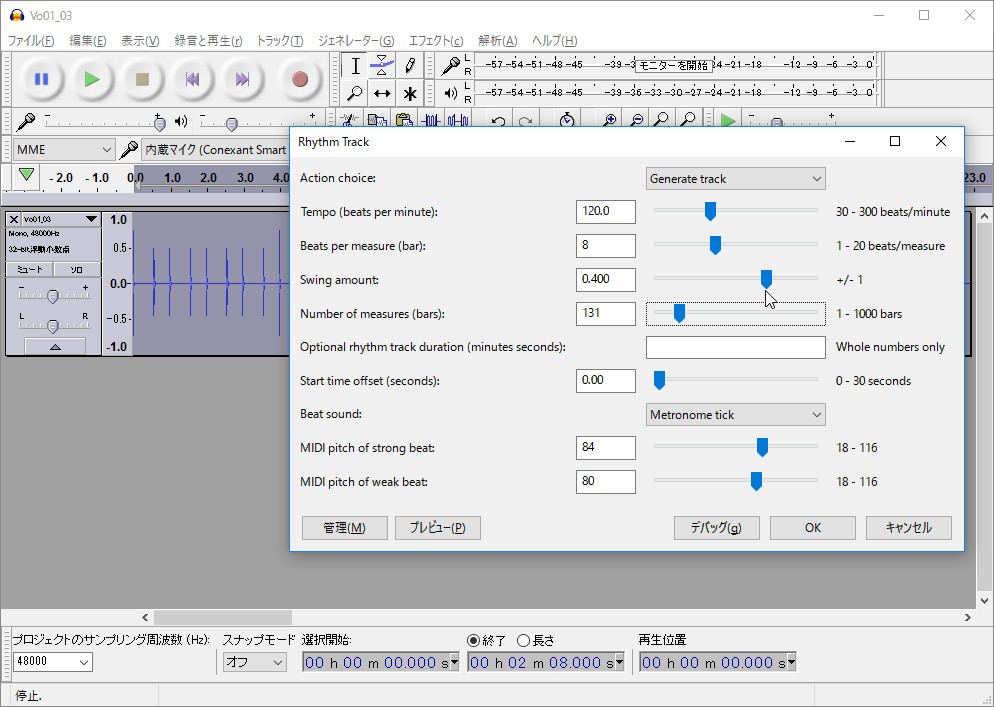Select the 長さ radio button

(523, 640)
